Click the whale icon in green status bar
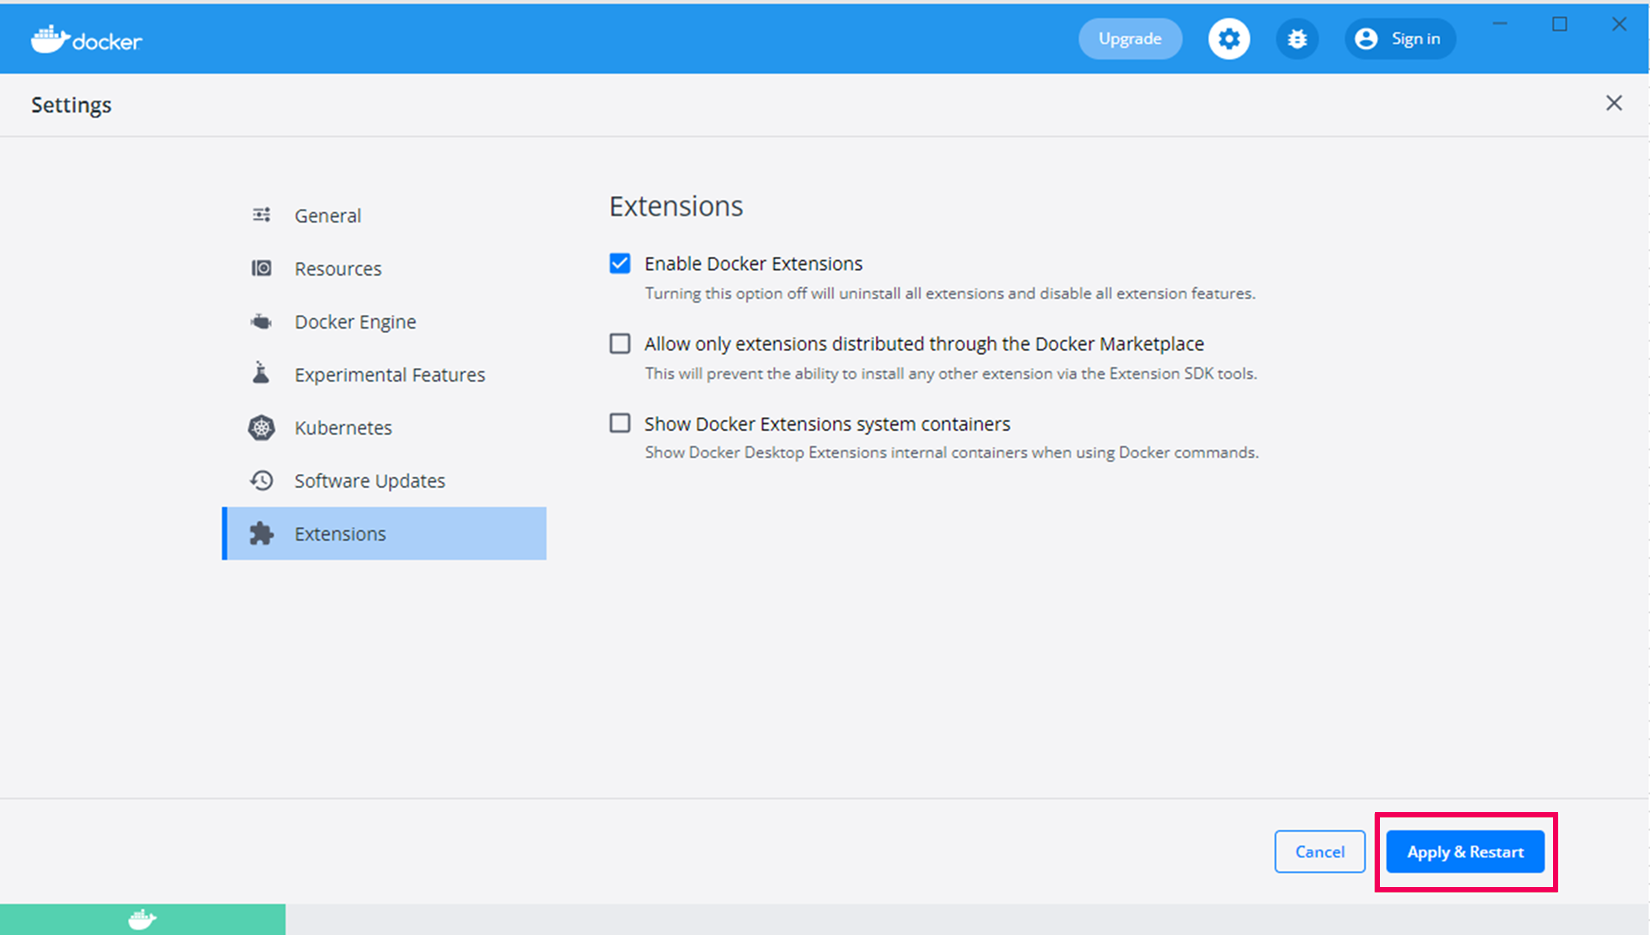The height and width of the screenshot is (935, 1650). [142, 919]
